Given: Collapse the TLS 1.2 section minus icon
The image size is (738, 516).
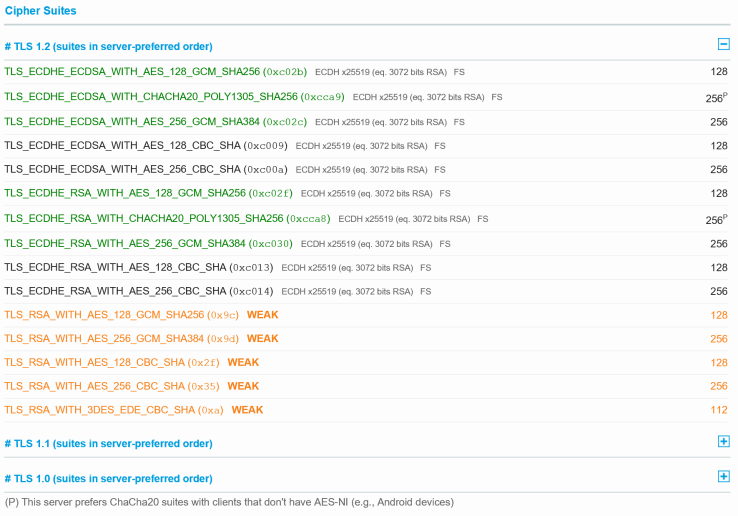Looking at the screenshot, I should click(723, 44).
